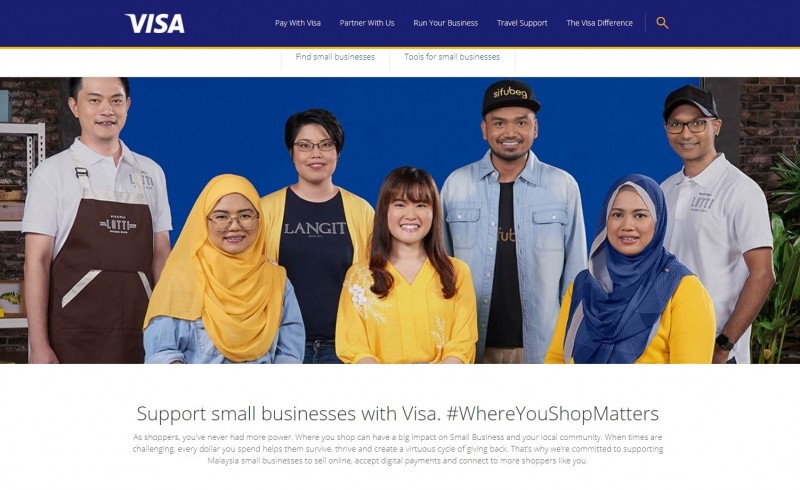This screenshot has height=490, width=800.
Task: Click the Support small businesses with Visa headline
Action: [x=288, y=413]
